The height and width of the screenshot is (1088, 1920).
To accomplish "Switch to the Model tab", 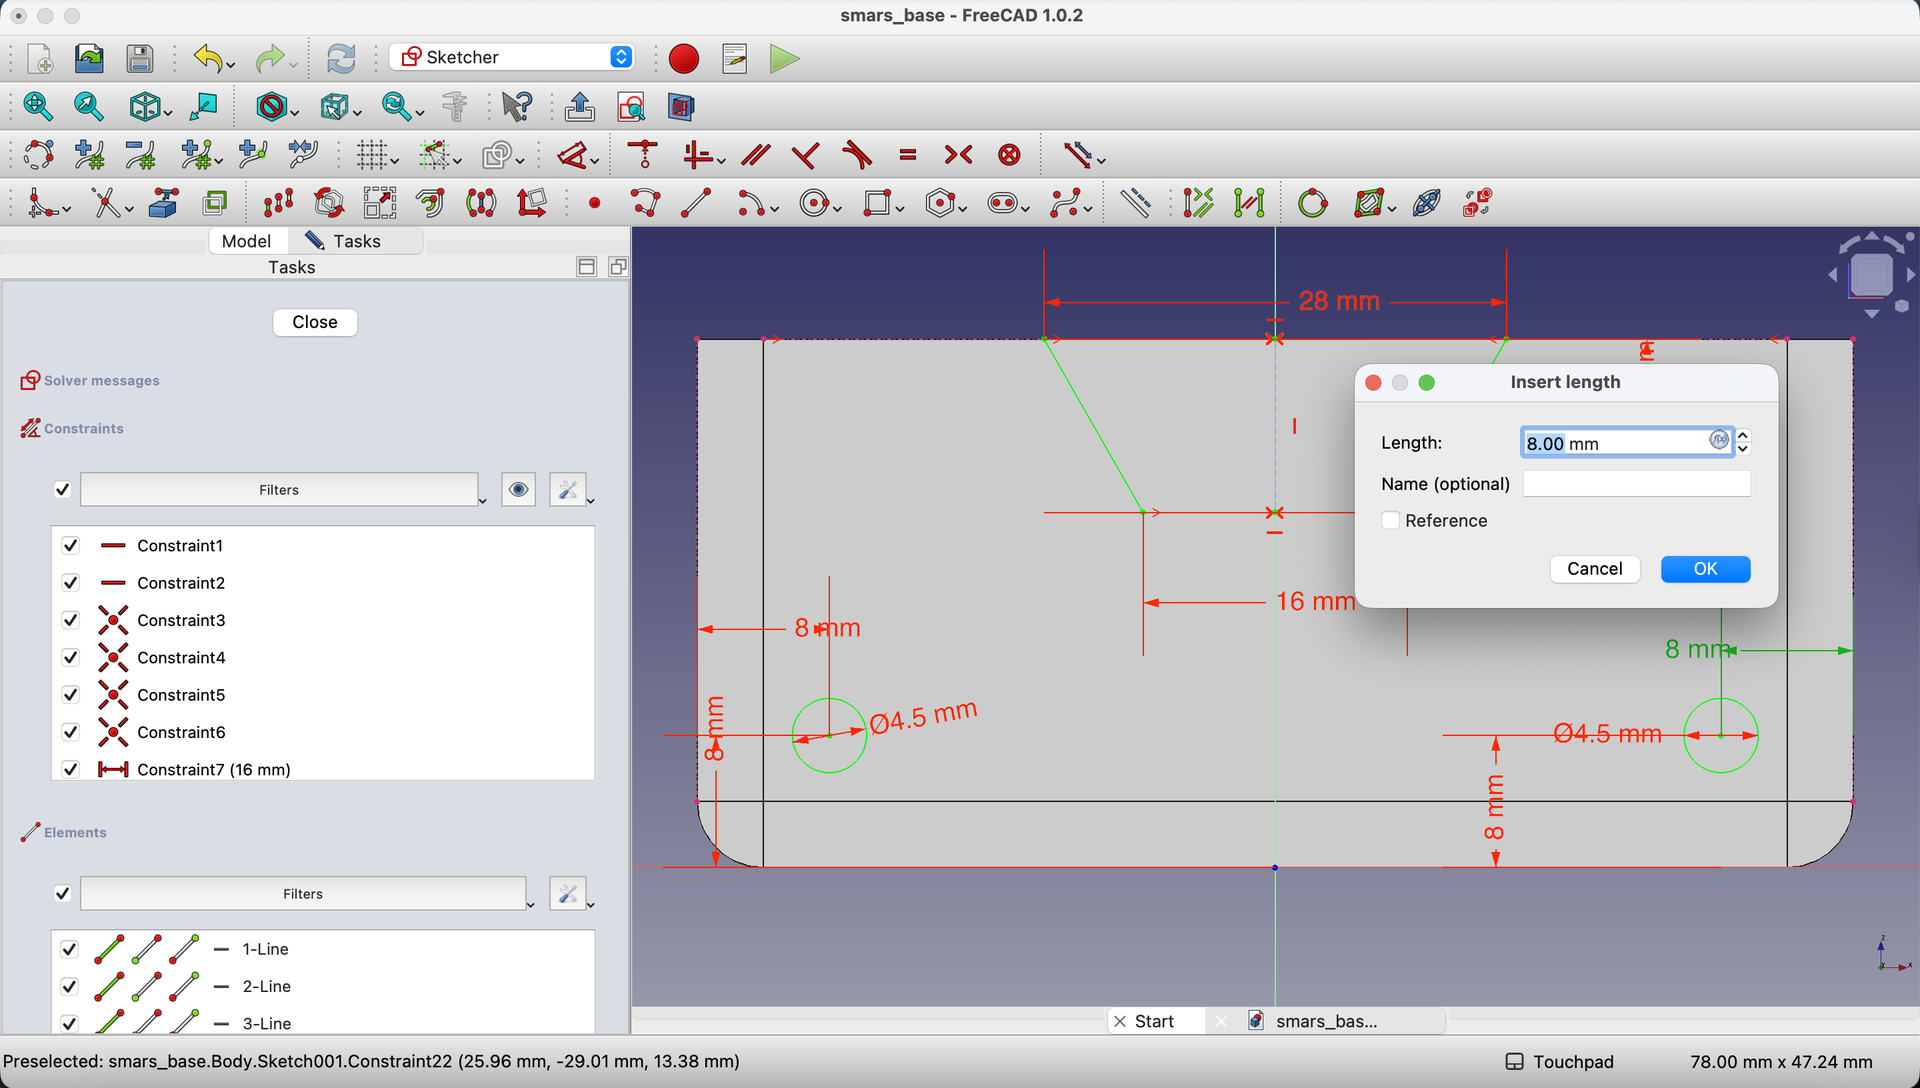I will (246, 241).
